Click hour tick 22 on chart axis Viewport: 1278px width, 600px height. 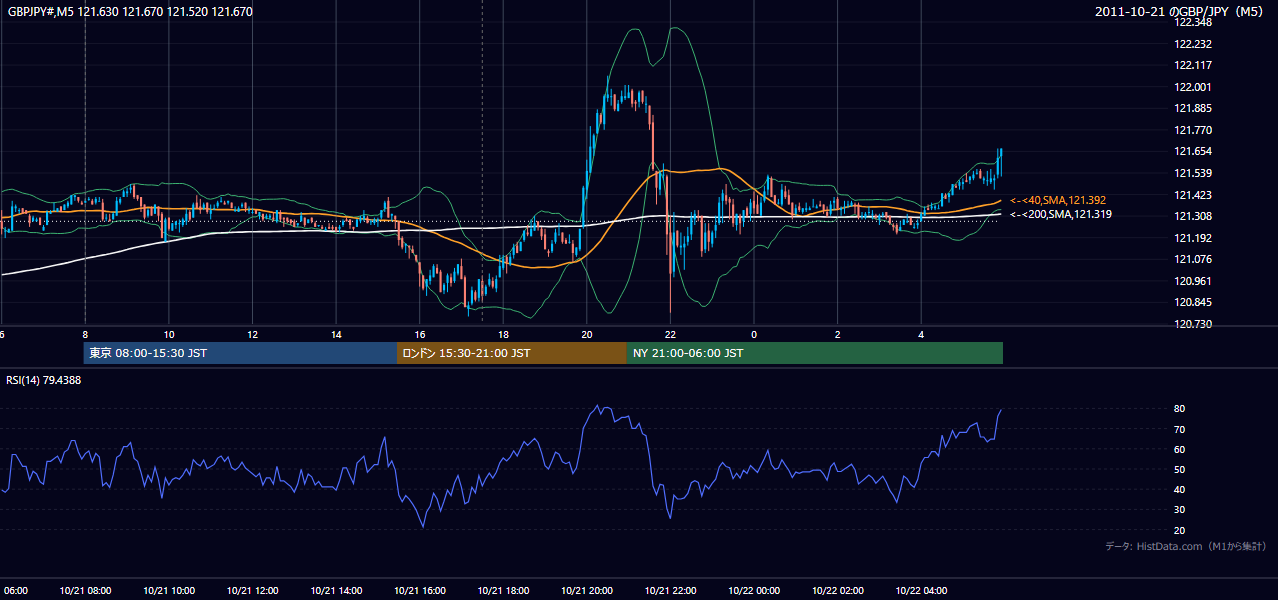click(x=670, y=335)
